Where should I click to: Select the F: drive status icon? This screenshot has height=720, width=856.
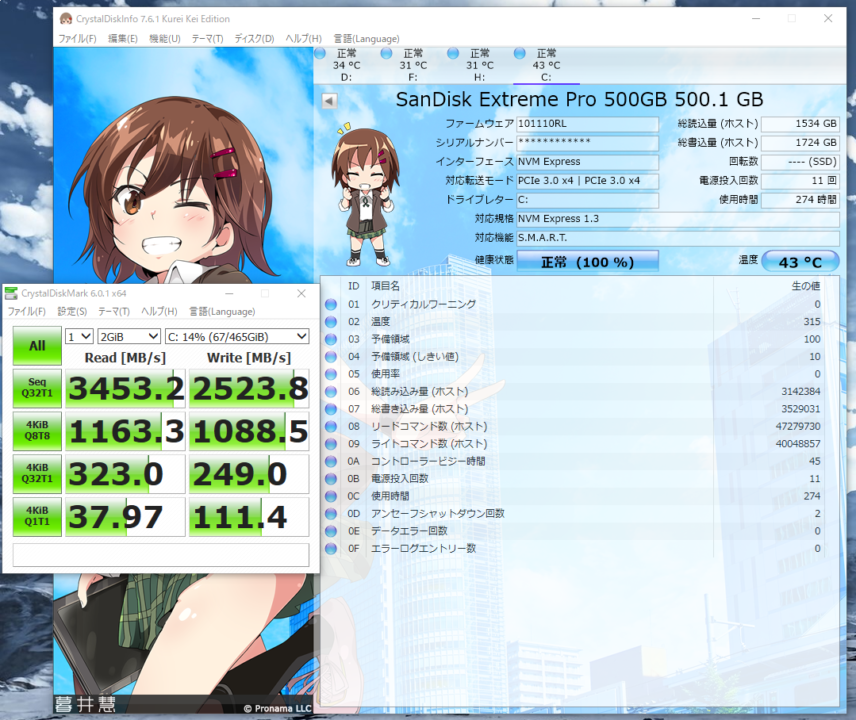pos(387,53)
